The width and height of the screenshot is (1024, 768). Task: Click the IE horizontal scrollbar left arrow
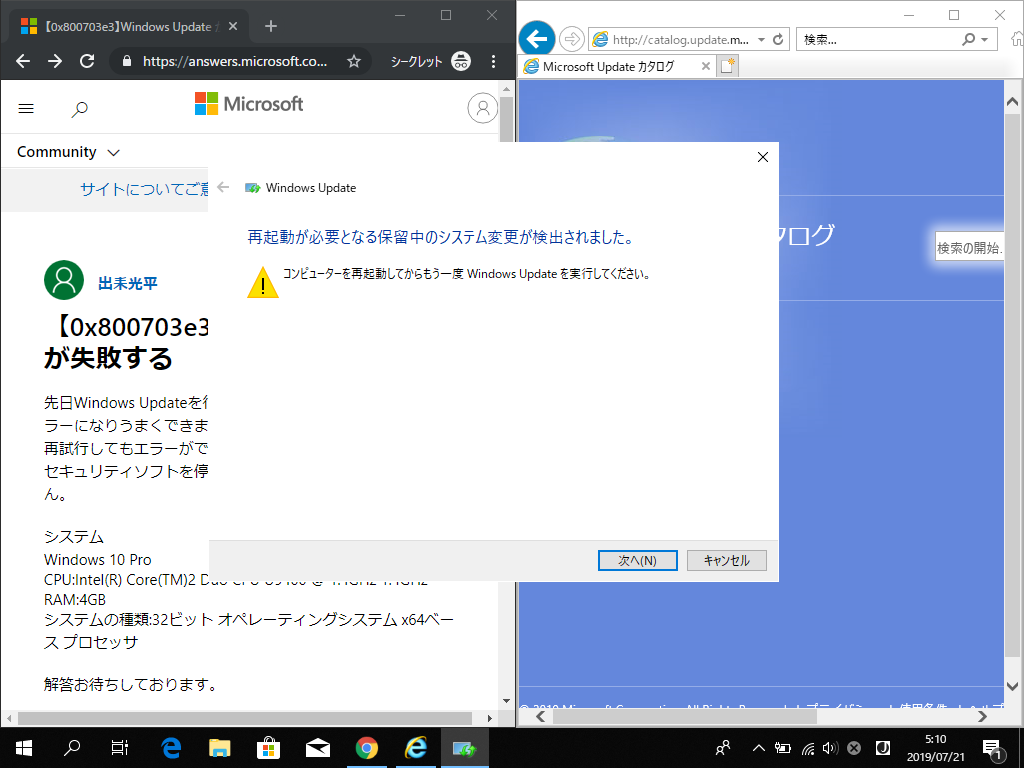pyautogui.click(x=540, y=717)
